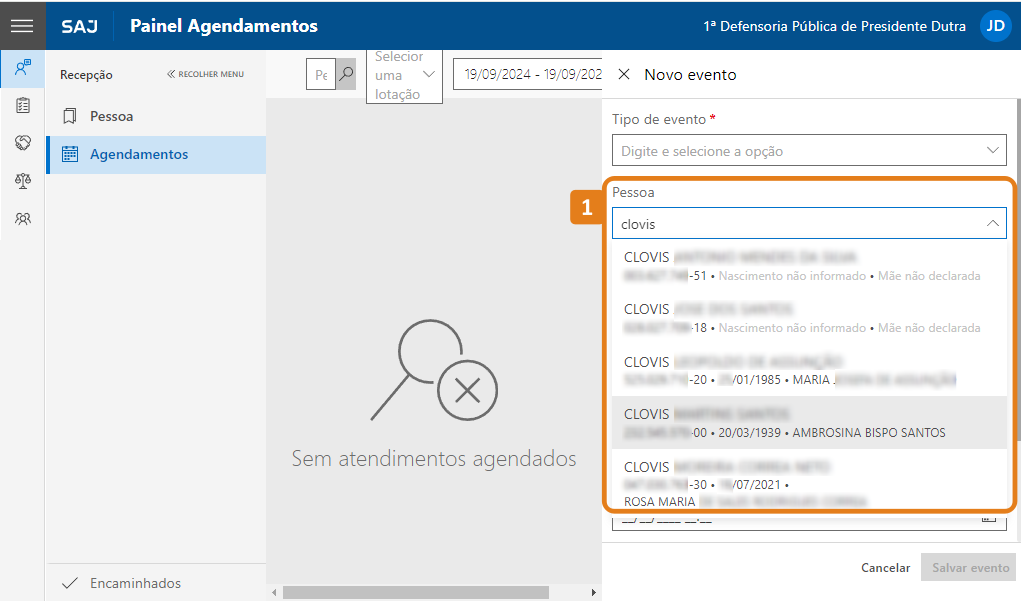Click the horizontal scrollbar thumb
This screenshot has height=601, width=1021.
pyautogui.click(x=415, y=592)
